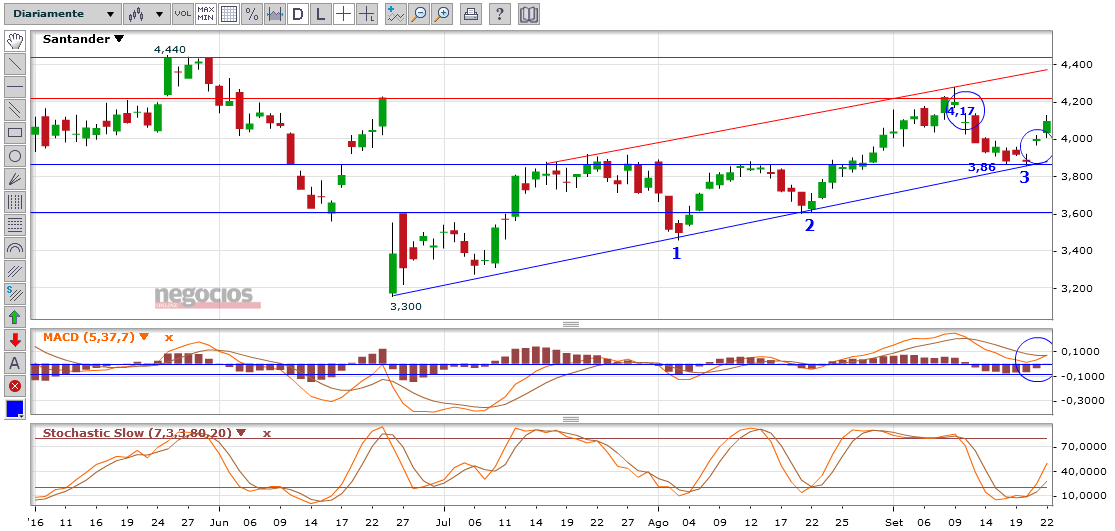Click the add indicator icon
The height and width of the screenshot is (531, 1115).
[396, 14]
